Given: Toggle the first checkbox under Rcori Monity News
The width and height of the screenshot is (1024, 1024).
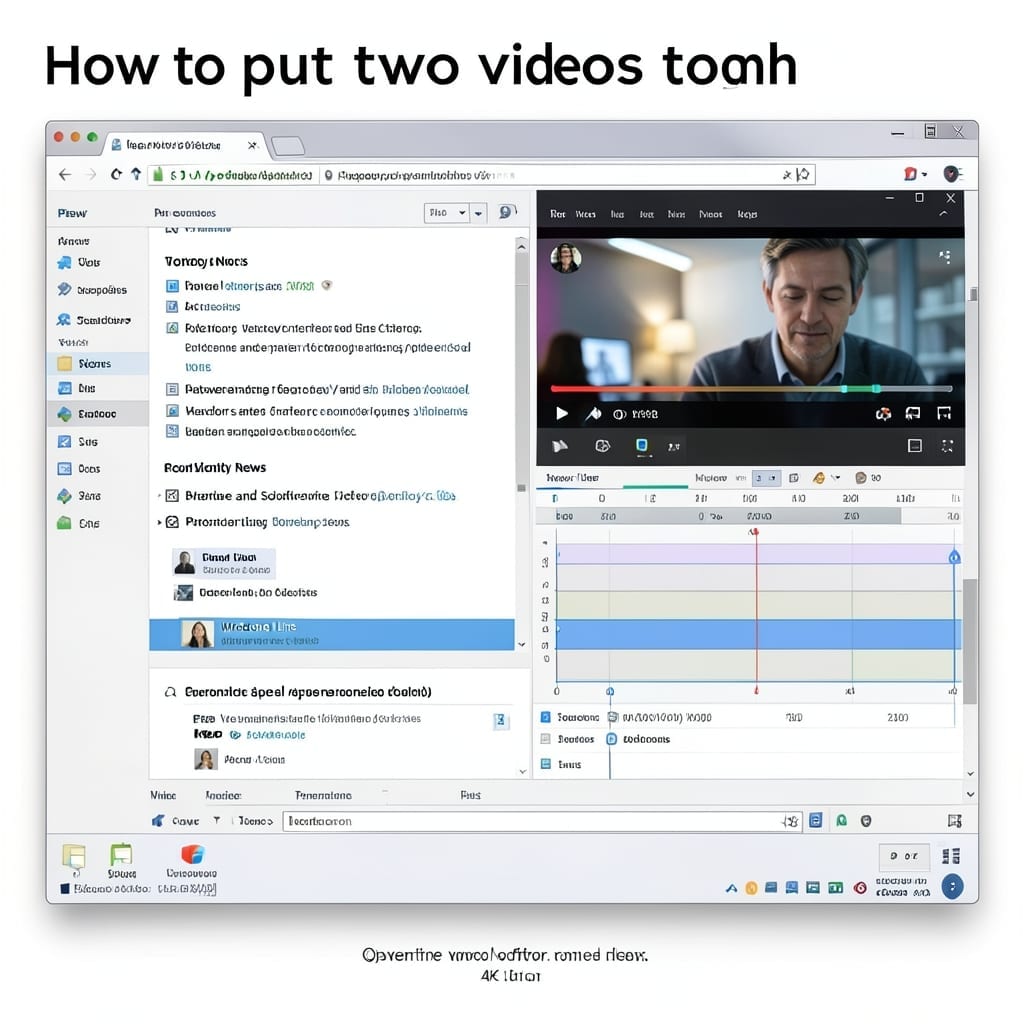Looking at the screenshot, I should click(172, 496).
